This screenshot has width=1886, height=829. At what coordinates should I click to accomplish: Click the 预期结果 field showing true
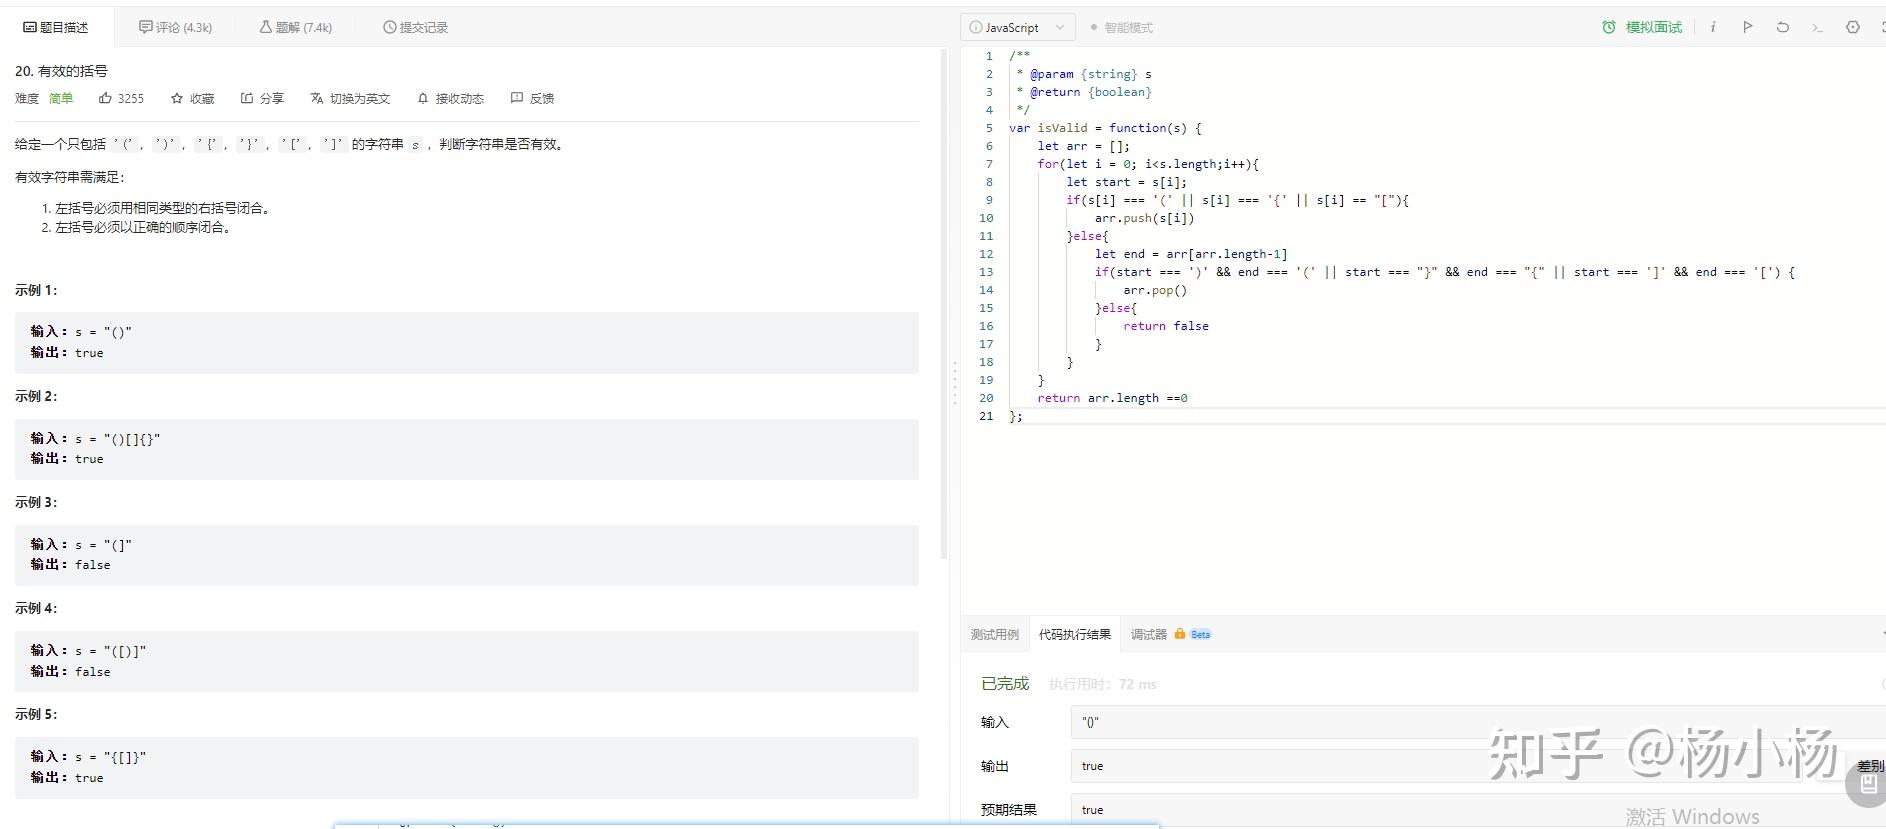click(1478, 810)
